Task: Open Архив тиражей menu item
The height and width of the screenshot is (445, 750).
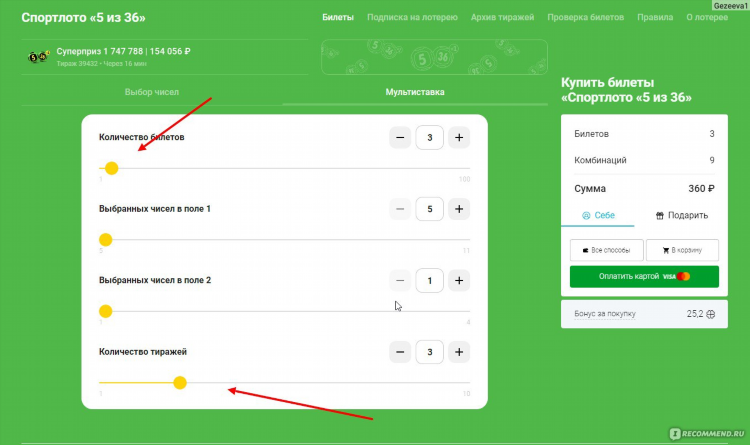Action: 502,17
